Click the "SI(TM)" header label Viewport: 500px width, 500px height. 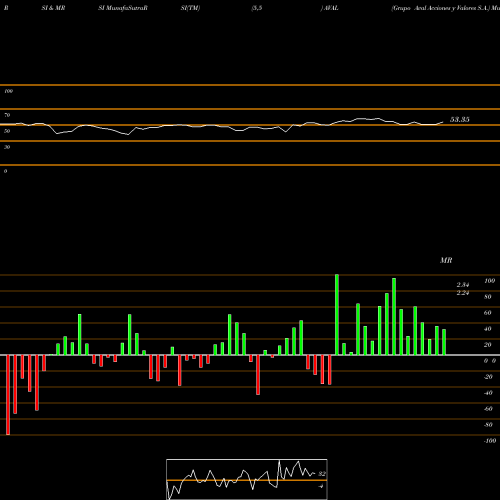(190, 8)
